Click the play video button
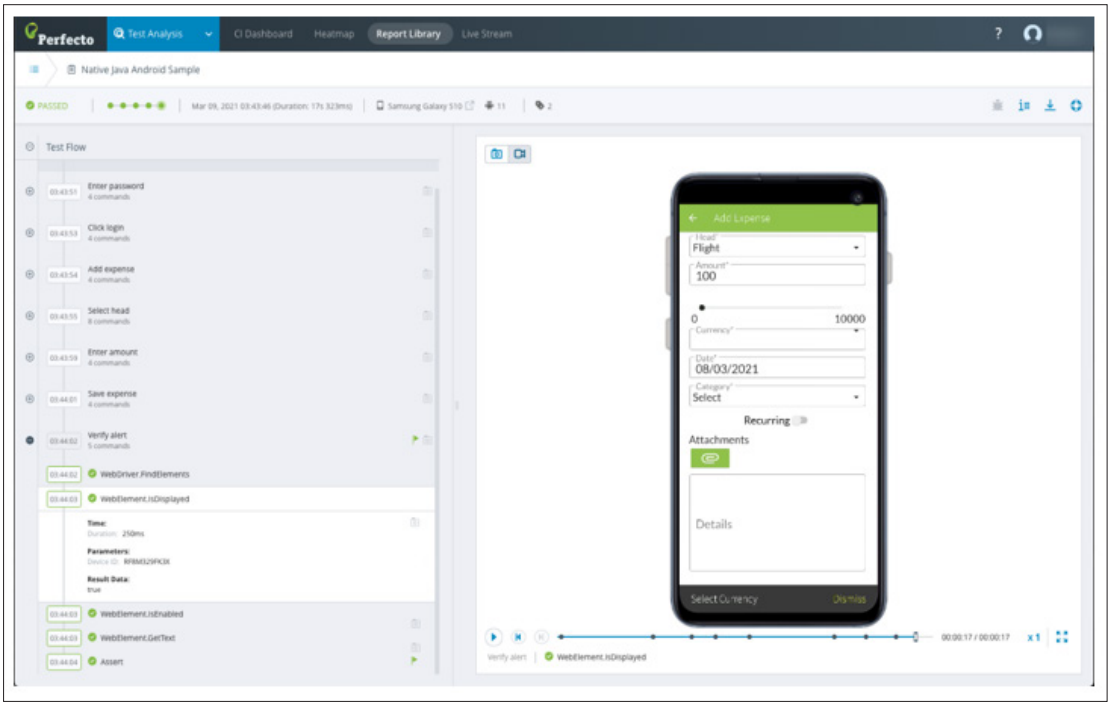 [494, 637]
